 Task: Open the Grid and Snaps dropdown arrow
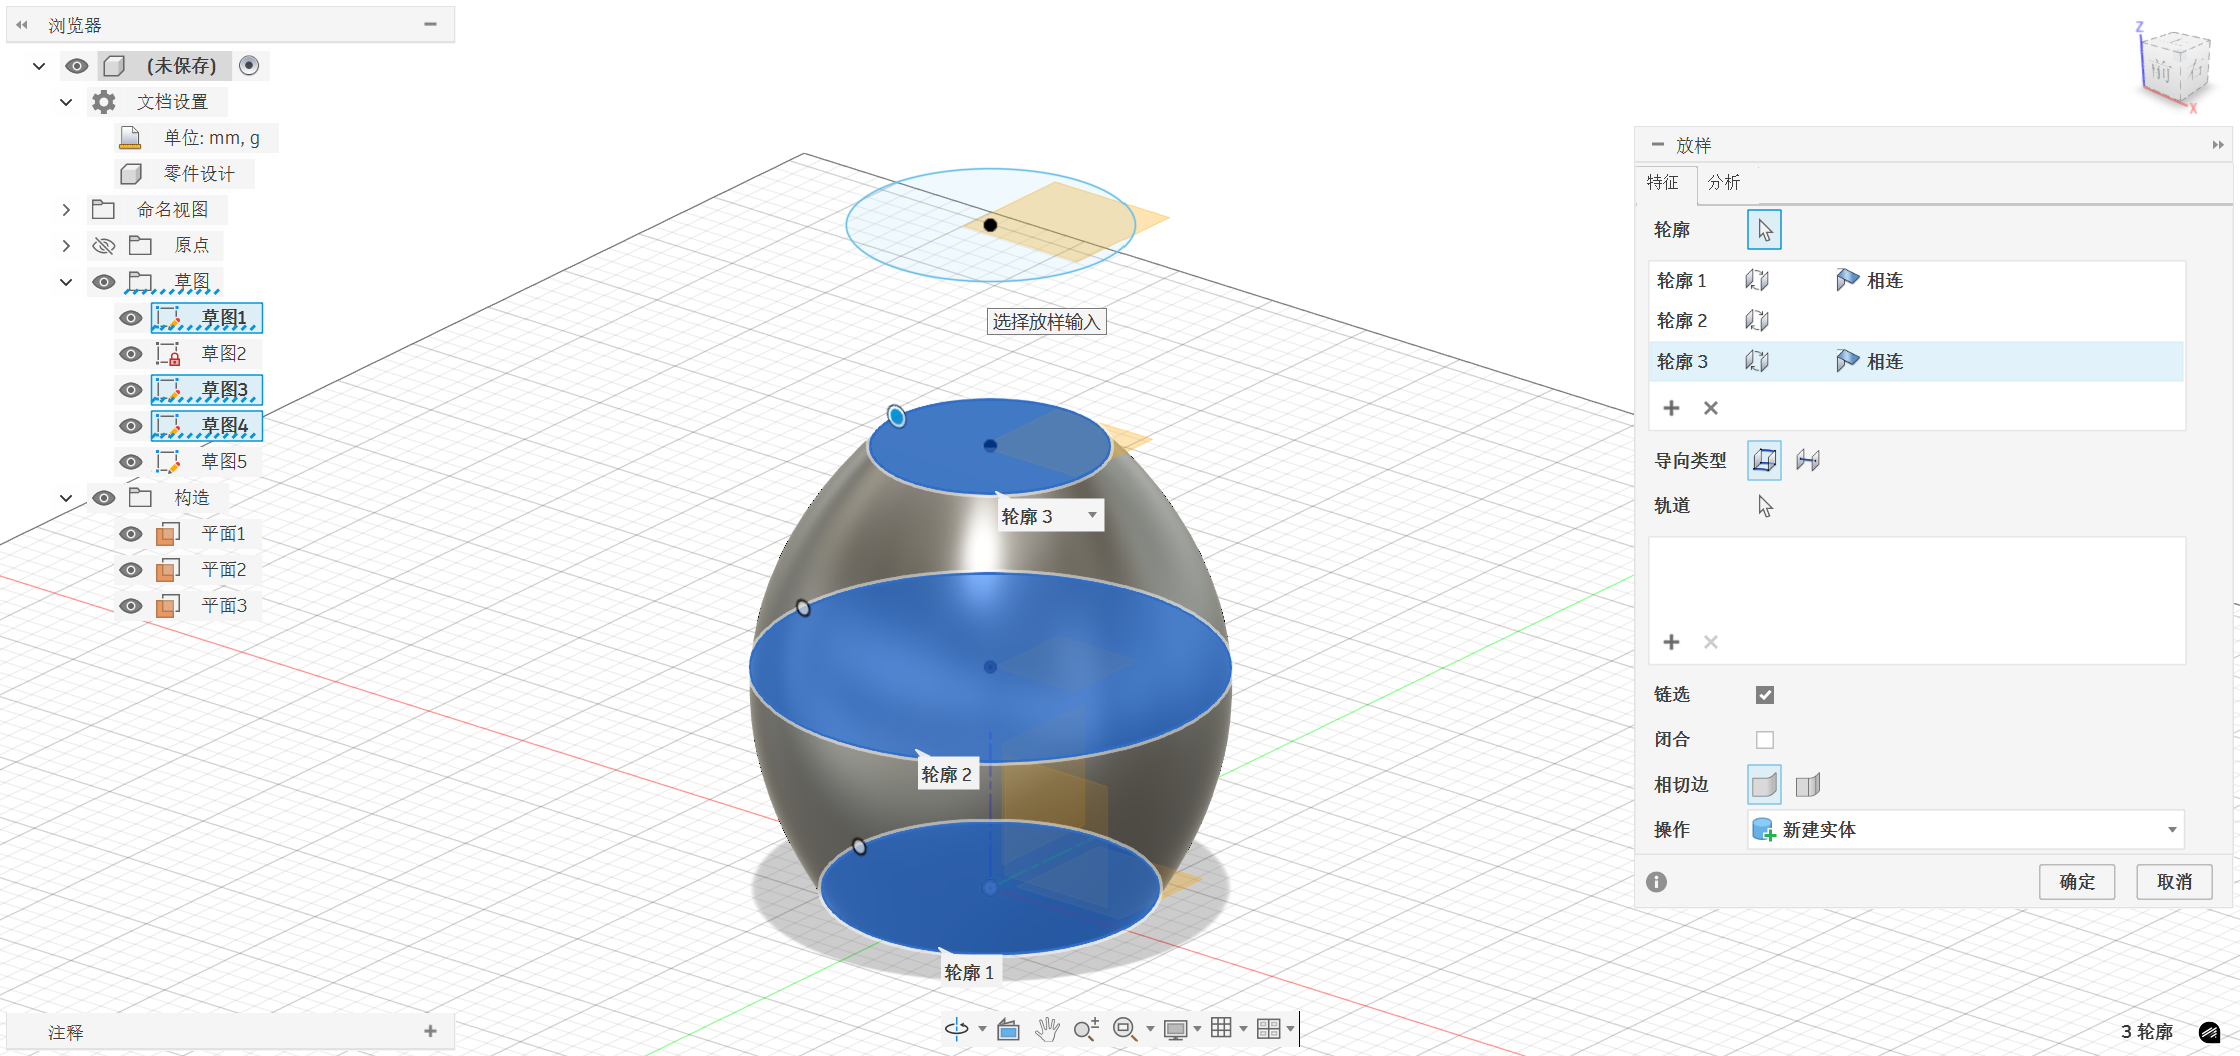[1243, 1029]
